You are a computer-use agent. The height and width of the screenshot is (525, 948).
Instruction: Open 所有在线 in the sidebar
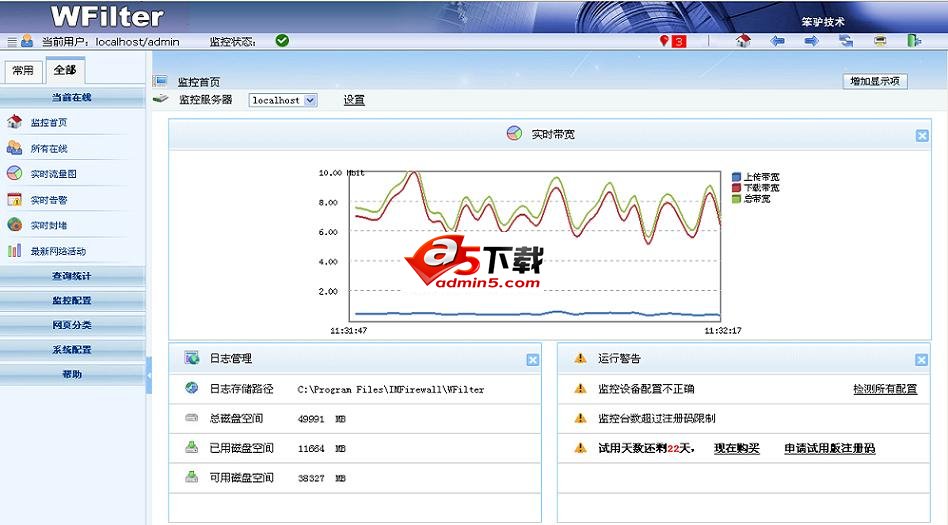(49, 148)
